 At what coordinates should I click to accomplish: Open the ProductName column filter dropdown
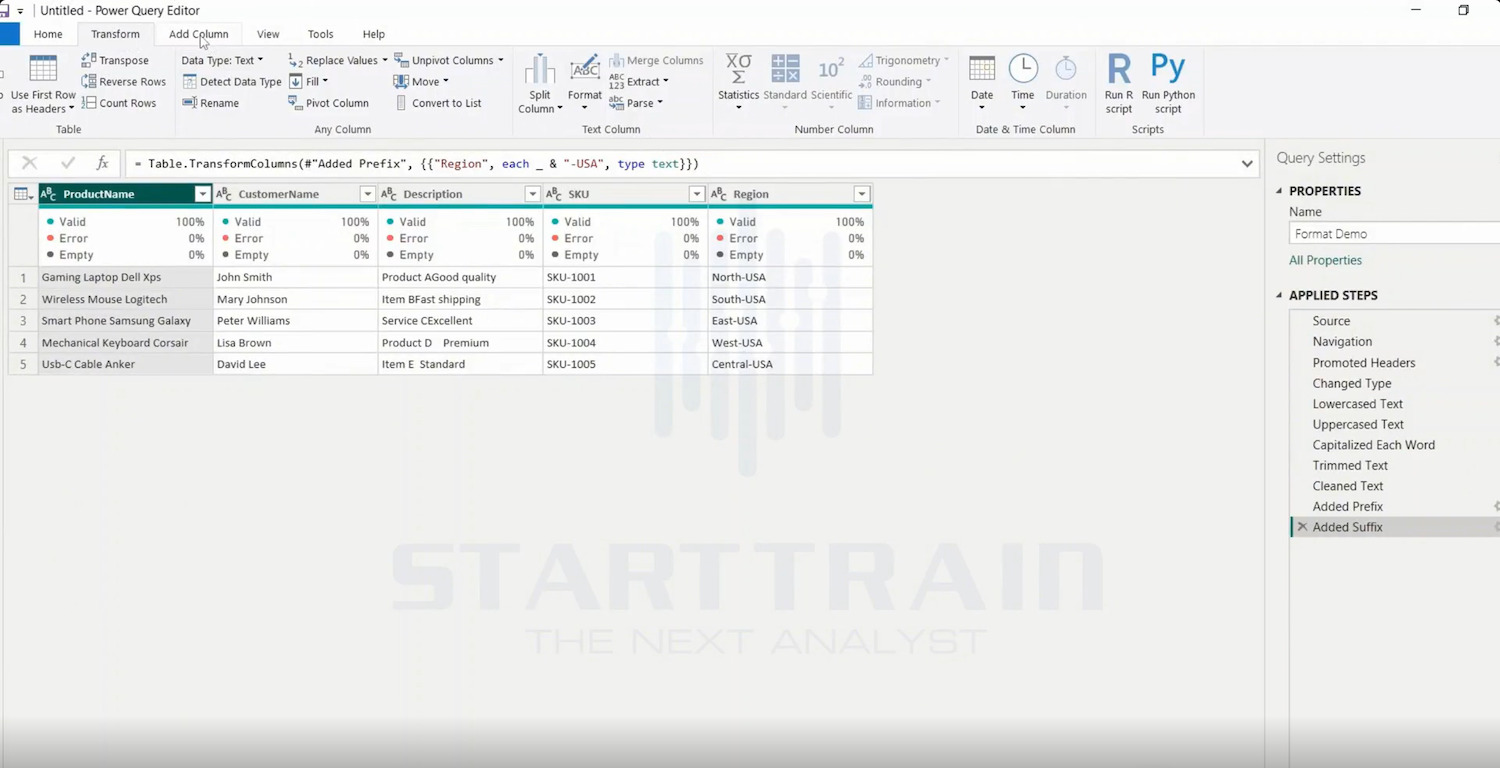tap(202, 194)
